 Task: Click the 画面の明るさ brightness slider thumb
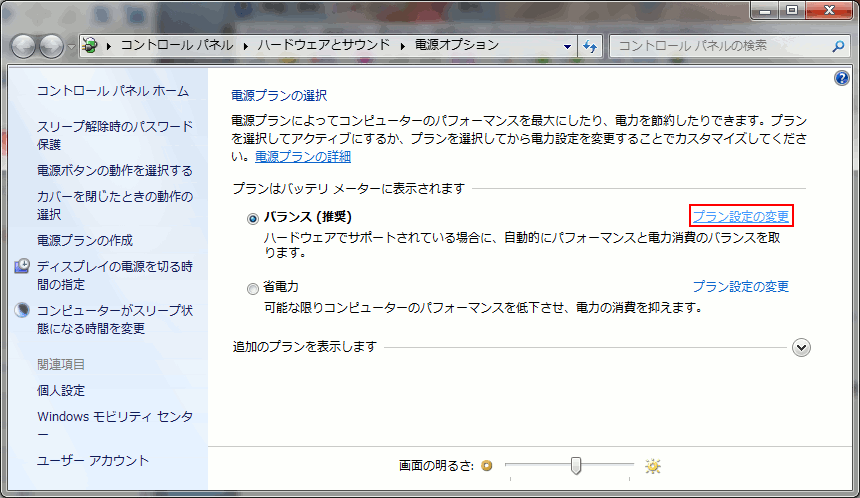(576, 465)
